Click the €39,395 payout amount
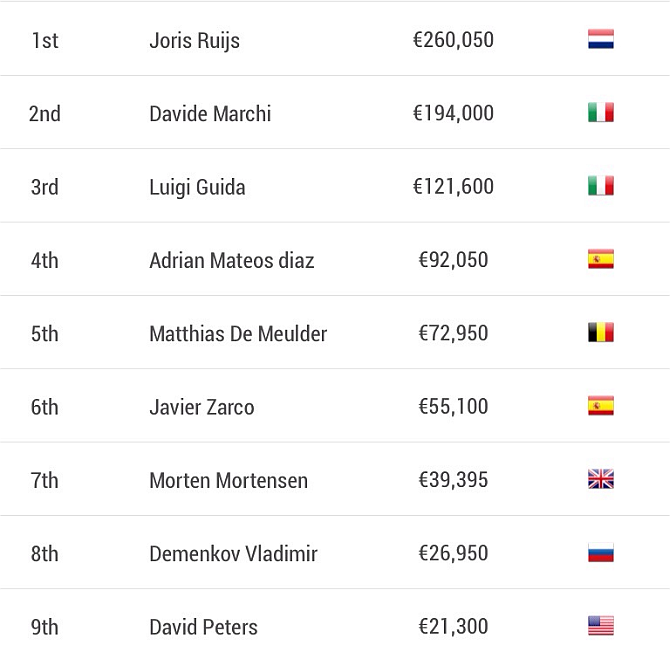 click(x=453, y=480)
